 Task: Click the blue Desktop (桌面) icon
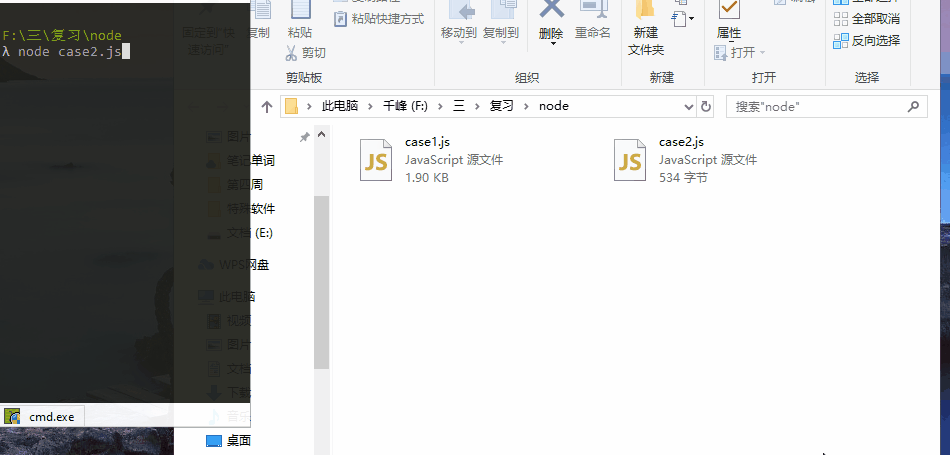[x=214, y=440]
